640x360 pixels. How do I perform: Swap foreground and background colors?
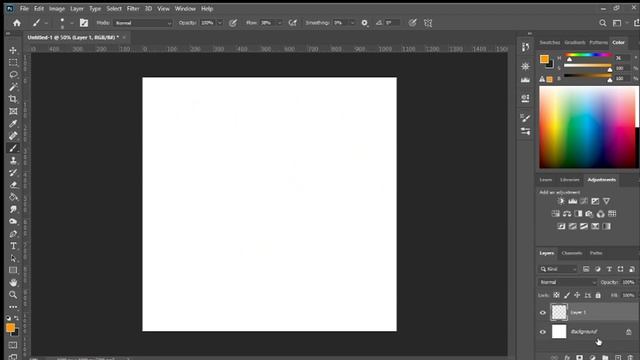(x=16, y=318)
